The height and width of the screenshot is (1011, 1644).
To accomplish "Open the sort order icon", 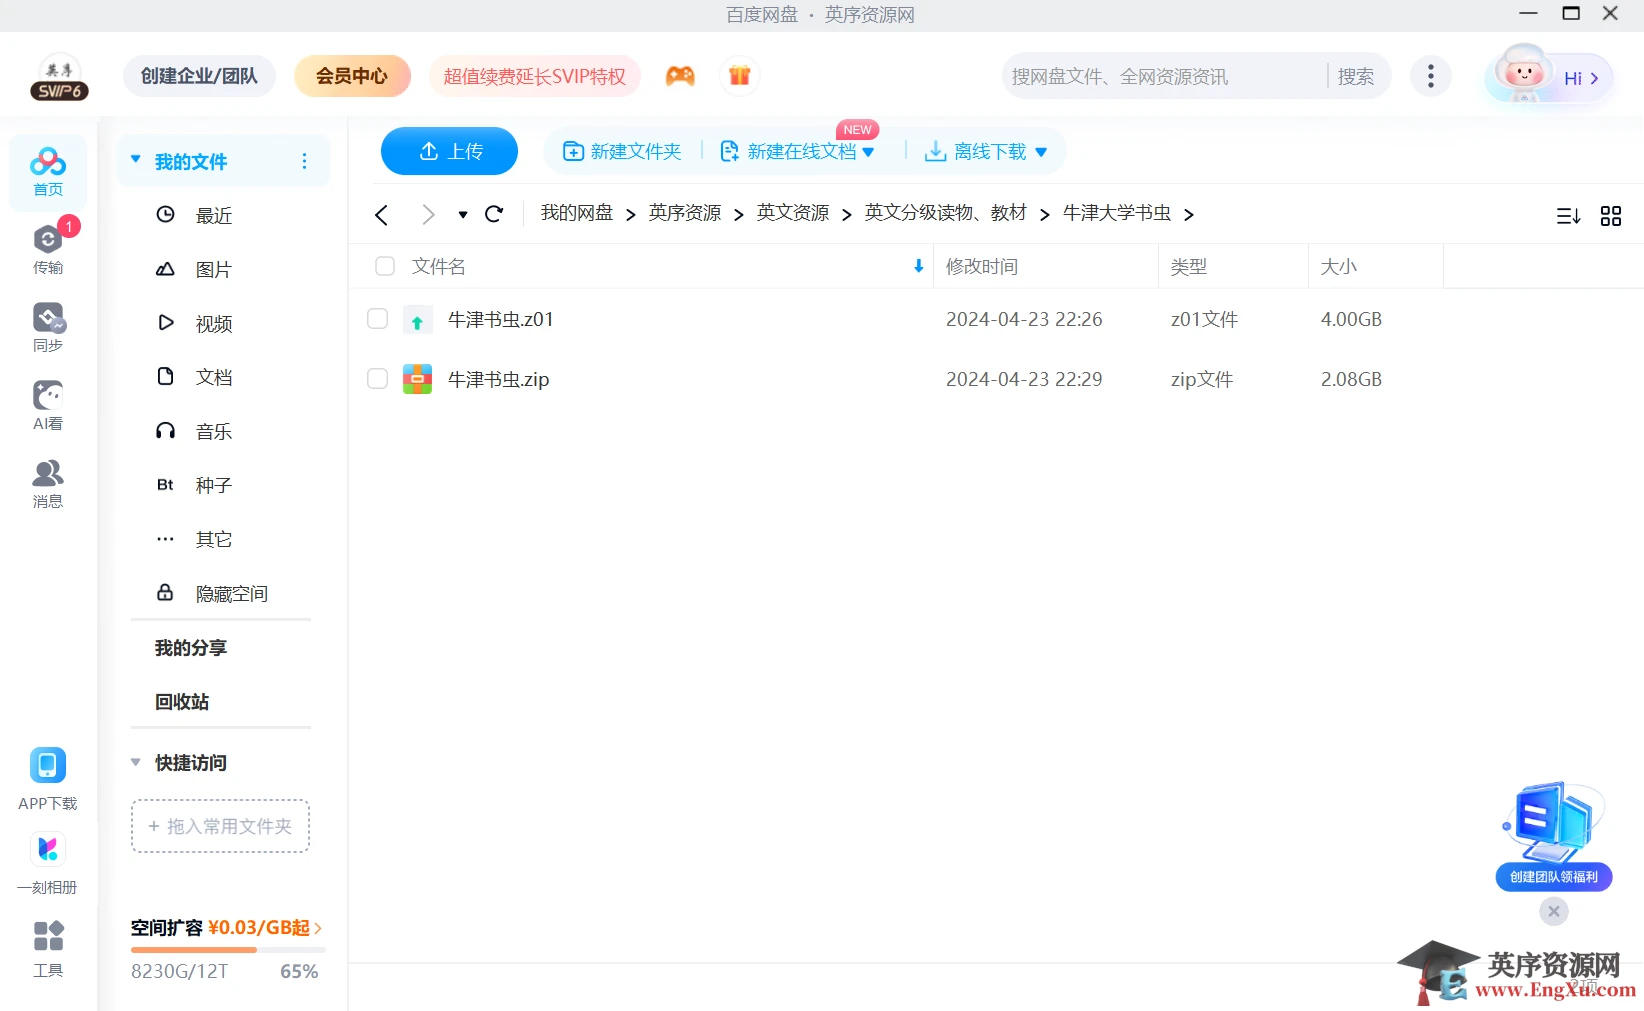I will 1568,216.
